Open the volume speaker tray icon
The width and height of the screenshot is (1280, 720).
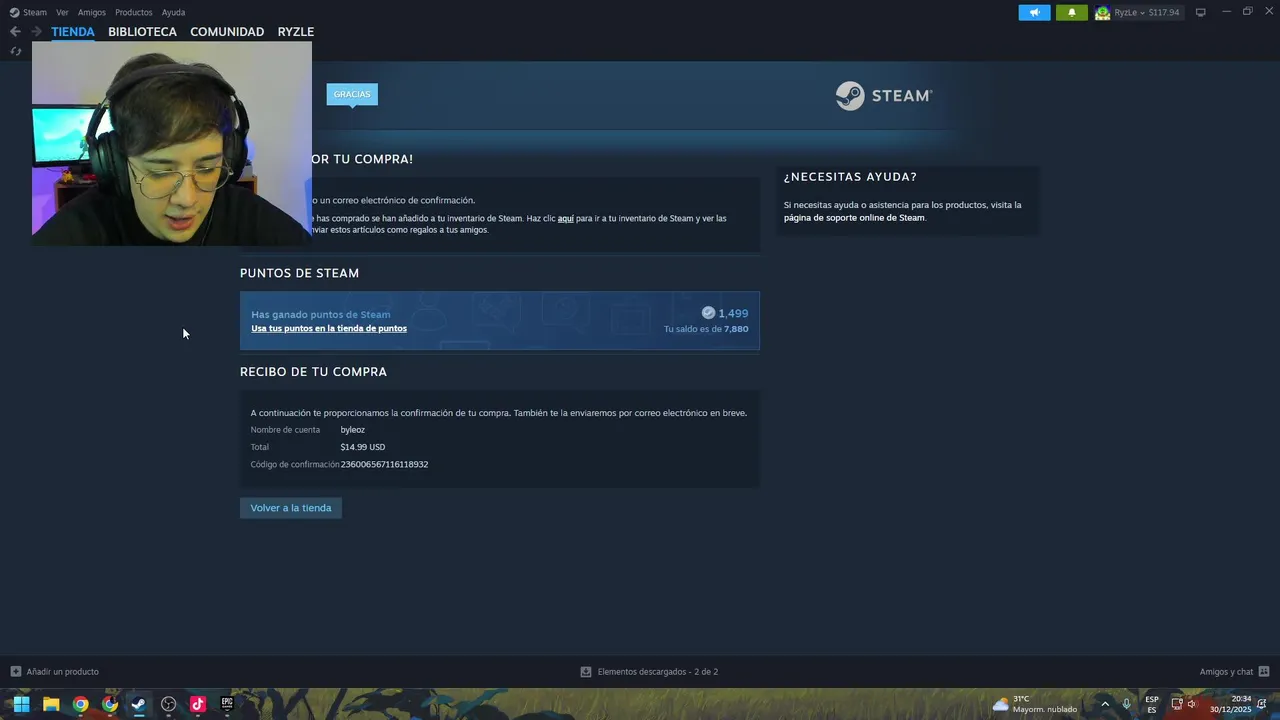click(1192, 704)
